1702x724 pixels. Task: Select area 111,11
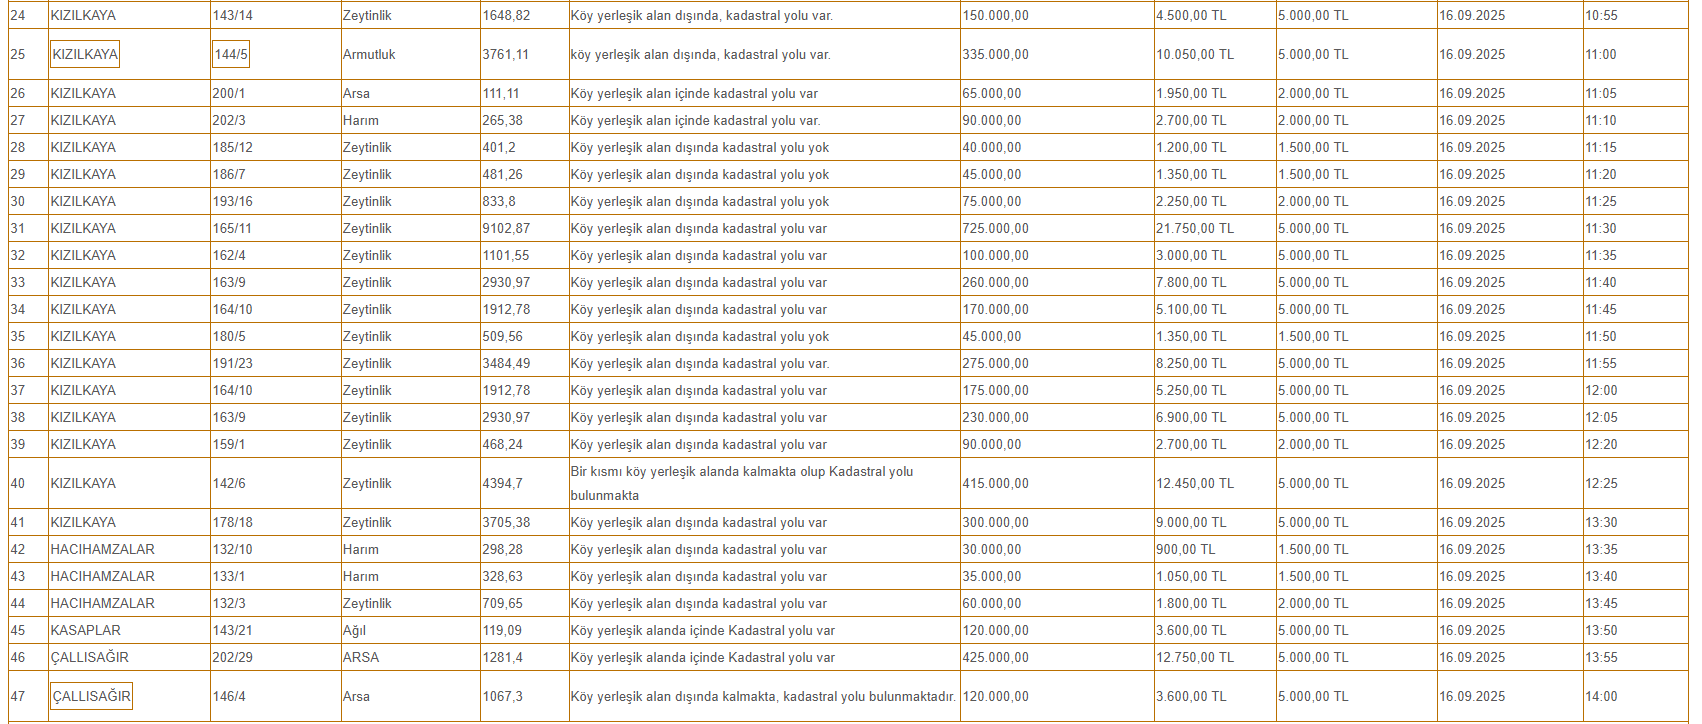pos(501,93)
